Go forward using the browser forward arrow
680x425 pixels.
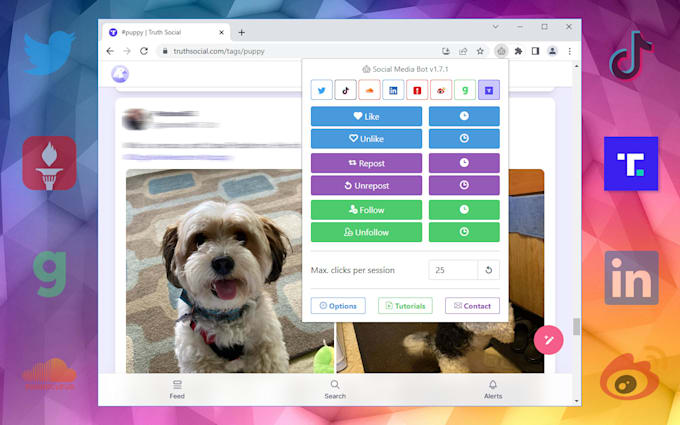coord(127,51)
